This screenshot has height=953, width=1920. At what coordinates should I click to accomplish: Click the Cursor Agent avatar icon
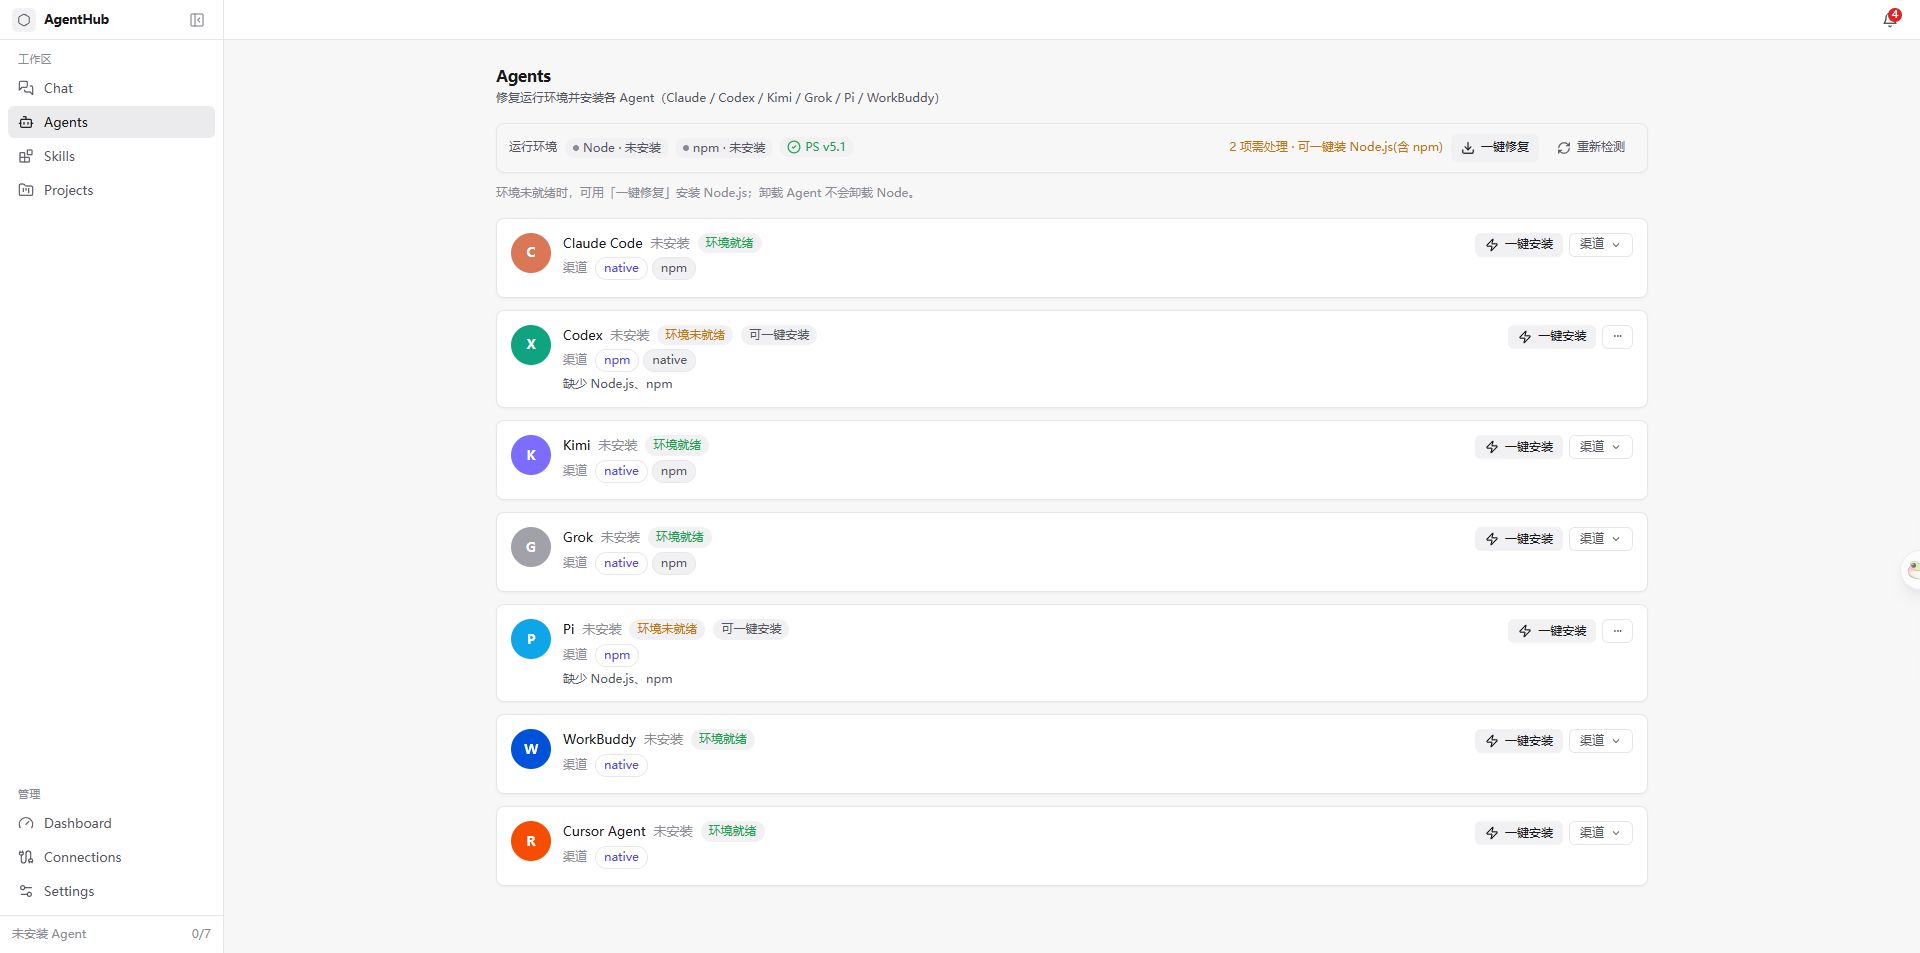point(531,841)
